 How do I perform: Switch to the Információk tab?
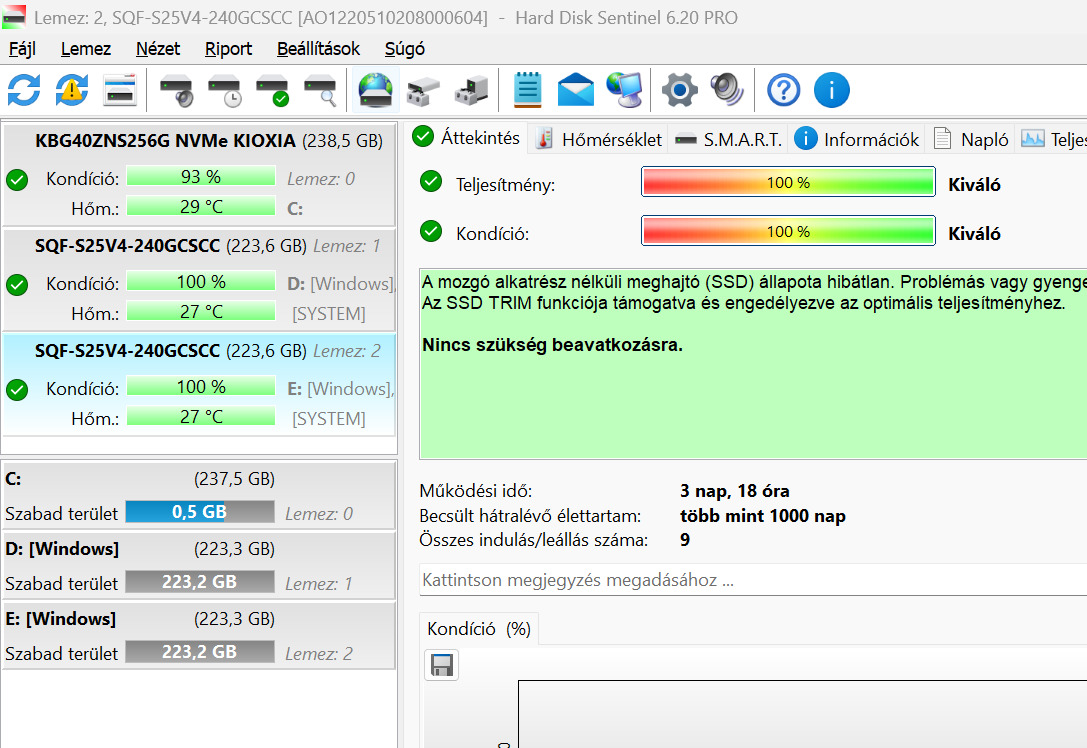856,139
